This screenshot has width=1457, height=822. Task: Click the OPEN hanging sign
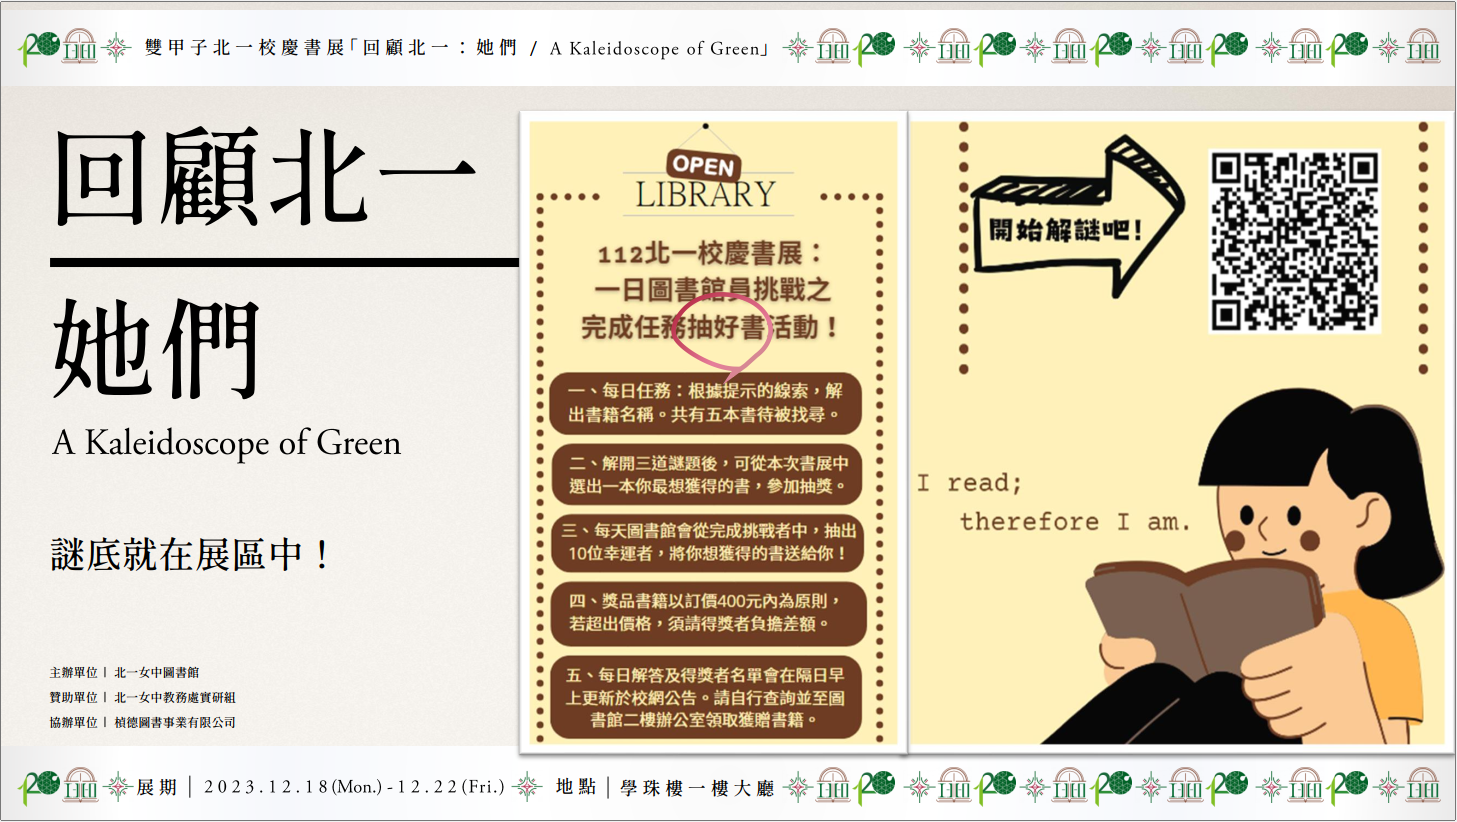point(704,164)
